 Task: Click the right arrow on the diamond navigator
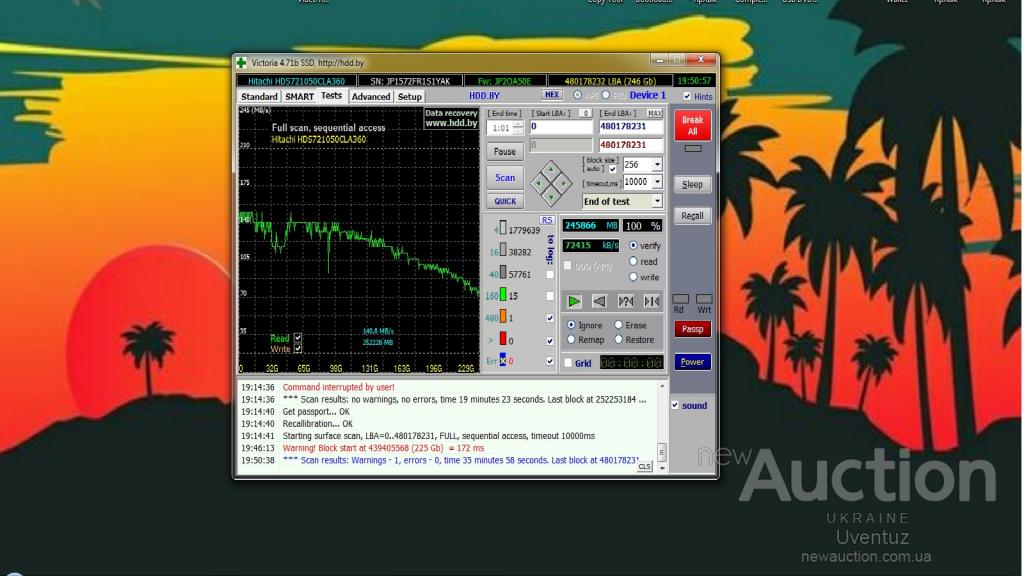[563, 184]
